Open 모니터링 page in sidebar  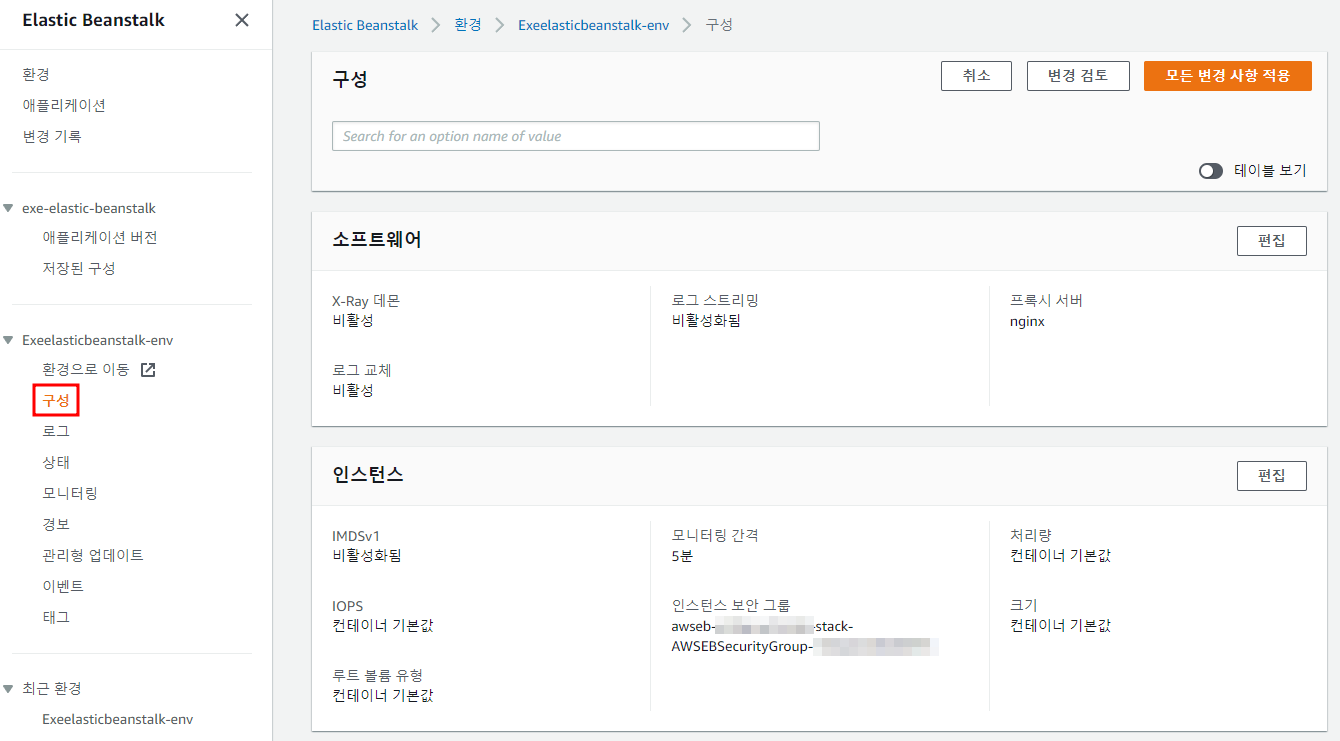click(x=70, y=493)
